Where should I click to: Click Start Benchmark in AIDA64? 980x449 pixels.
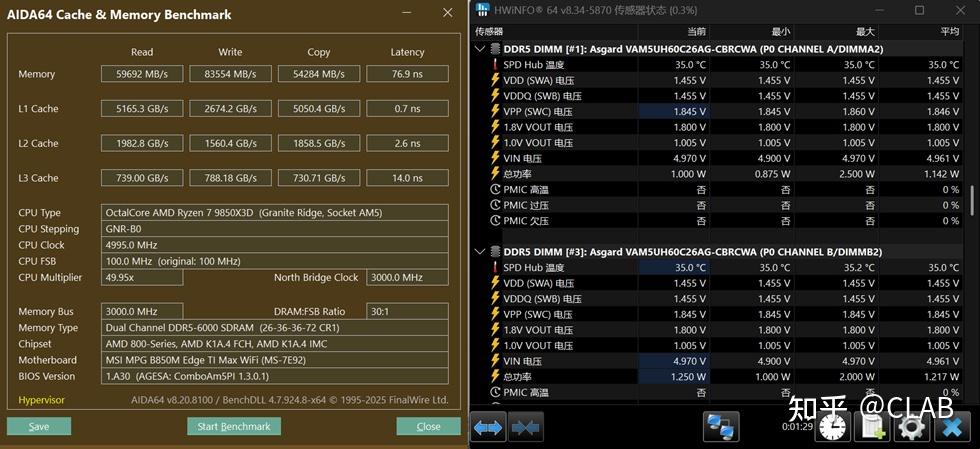click(234, 426)
